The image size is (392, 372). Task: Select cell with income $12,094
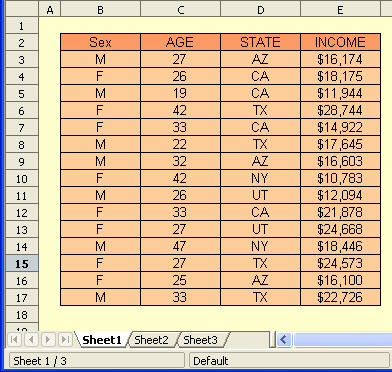coord(340,195)
